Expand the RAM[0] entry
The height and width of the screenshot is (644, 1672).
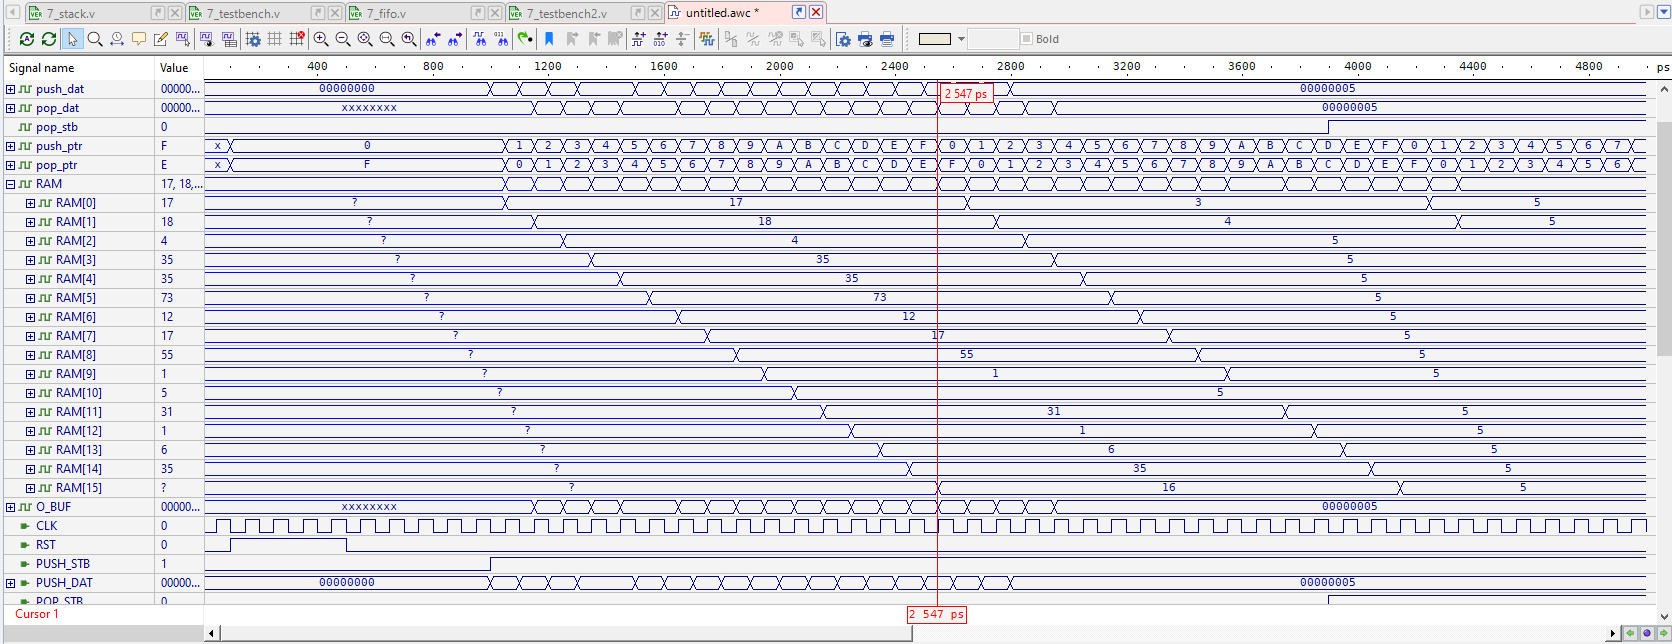point(30,203)
